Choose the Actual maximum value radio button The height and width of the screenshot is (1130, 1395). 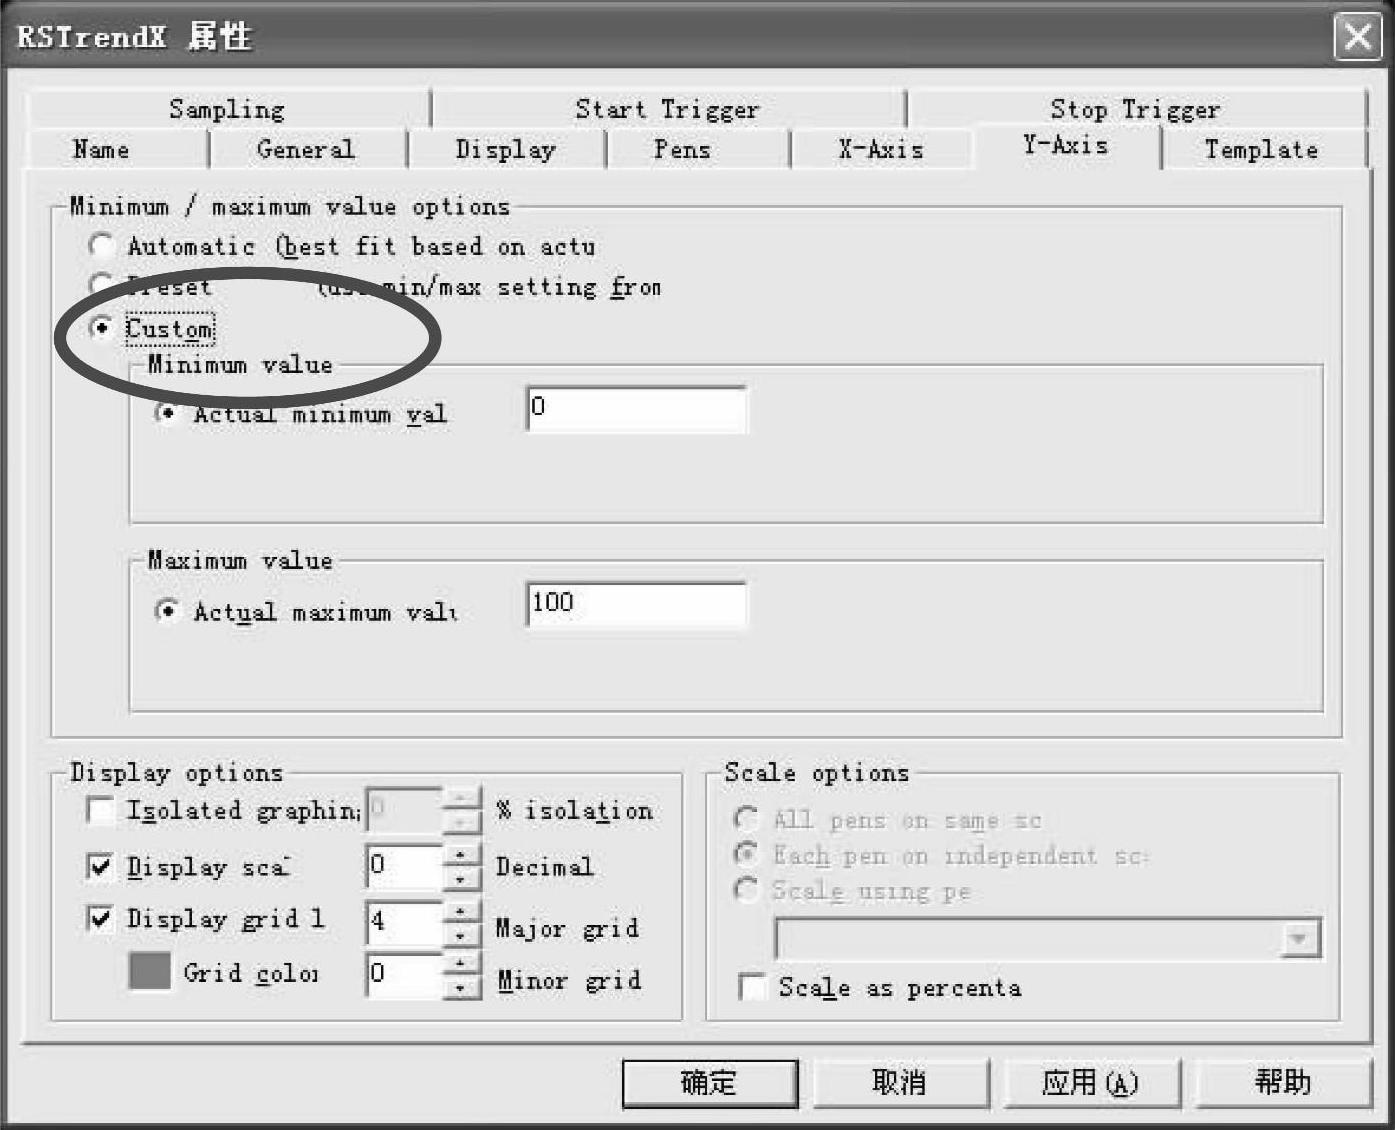[x=166, y=611]
